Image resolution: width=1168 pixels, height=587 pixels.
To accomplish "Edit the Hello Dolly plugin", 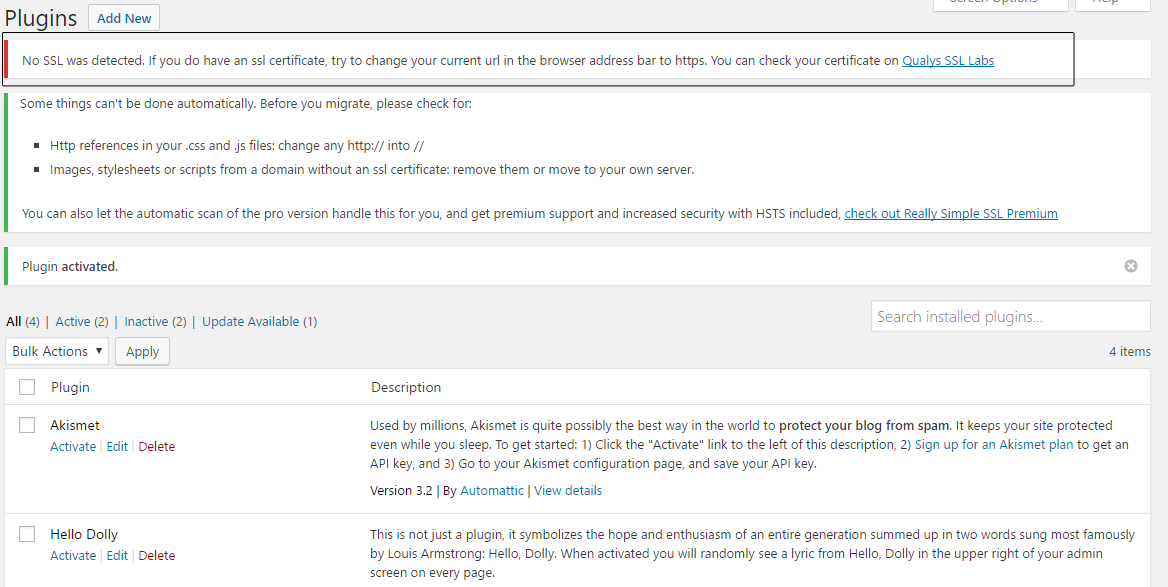I will point(117,555).
